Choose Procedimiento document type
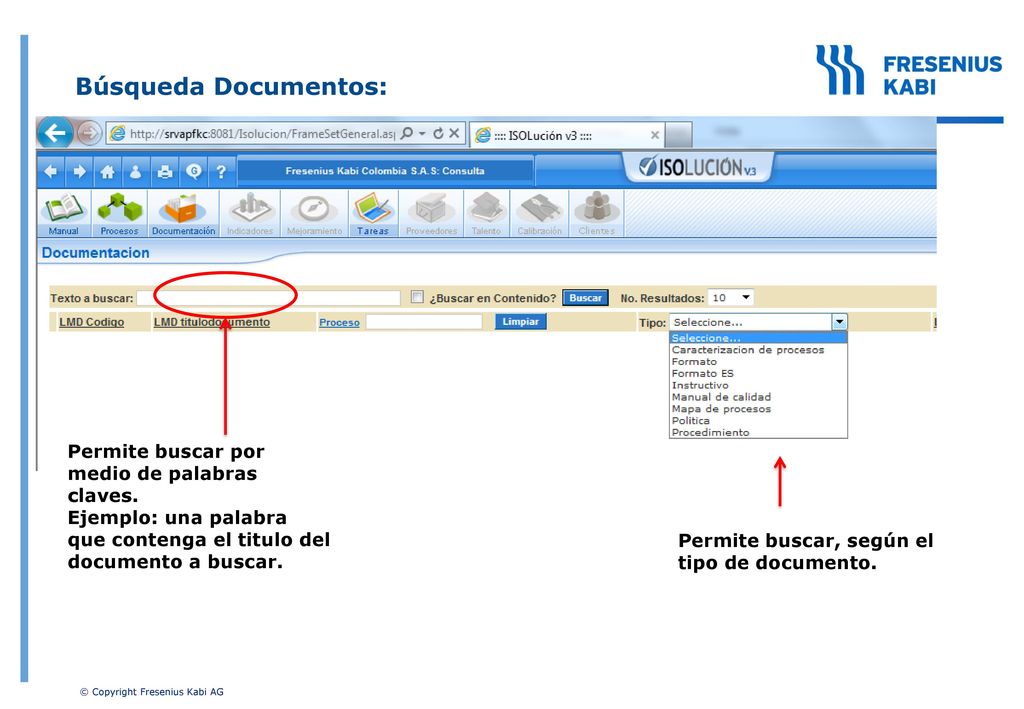This screenshot has width=1024, height=709. tap(758, 432)
